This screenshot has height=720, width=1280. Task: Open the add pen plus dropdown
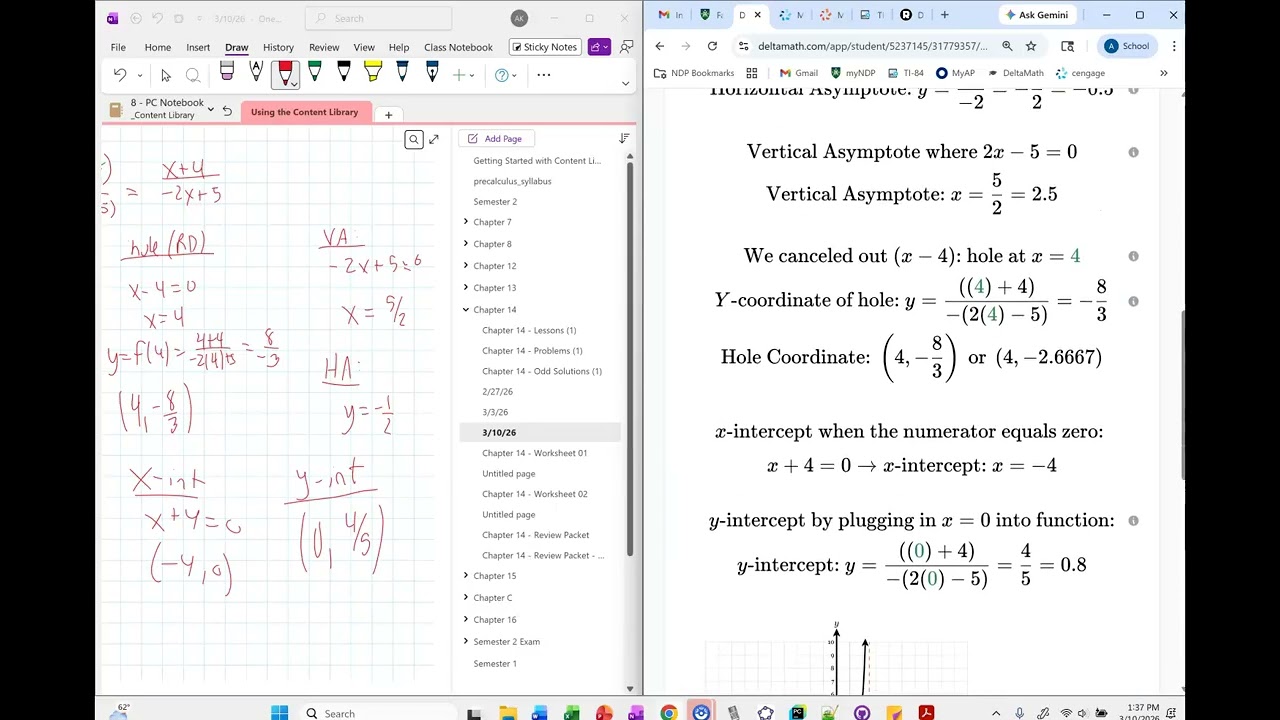[463, 75]
